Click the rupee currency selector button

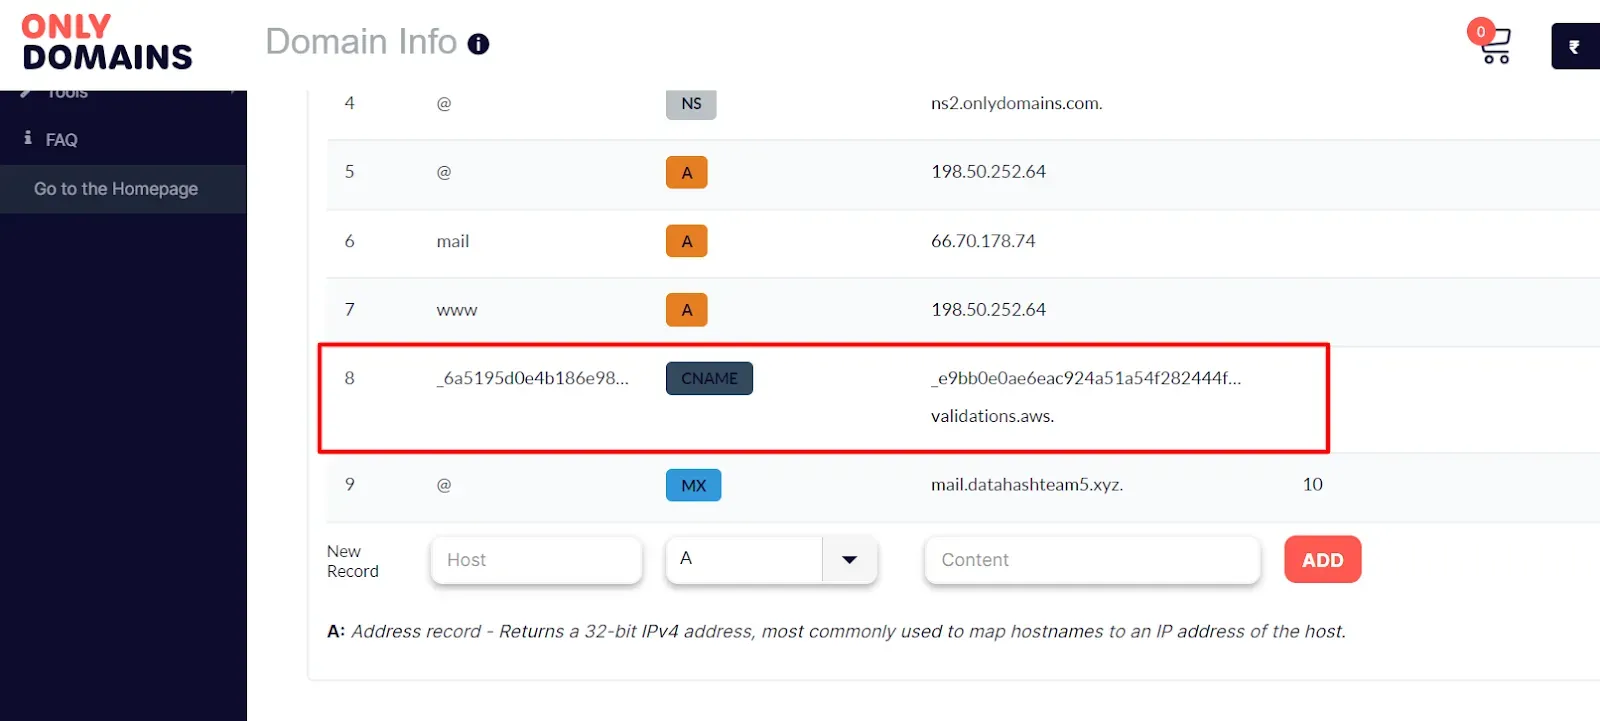pyautogui.click(x=1575, y=46)
